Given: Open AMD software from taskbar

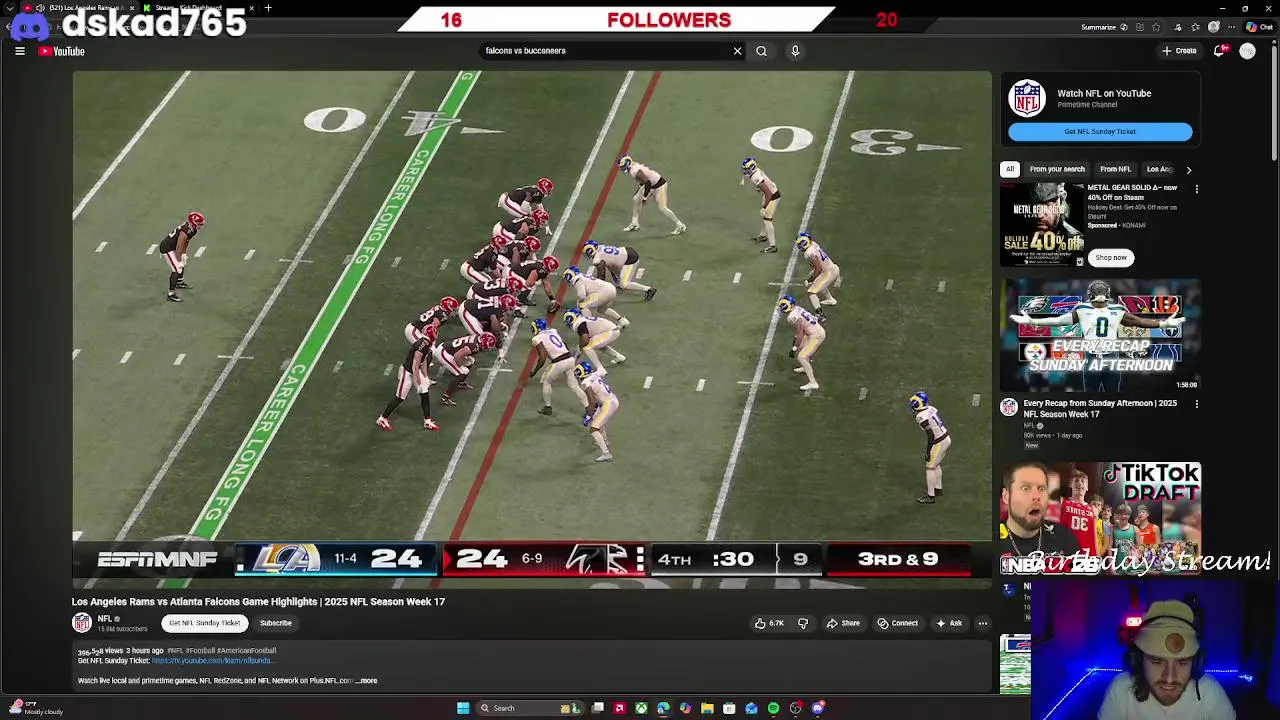Looking at the screenshot, I should (x=620, y=708).
